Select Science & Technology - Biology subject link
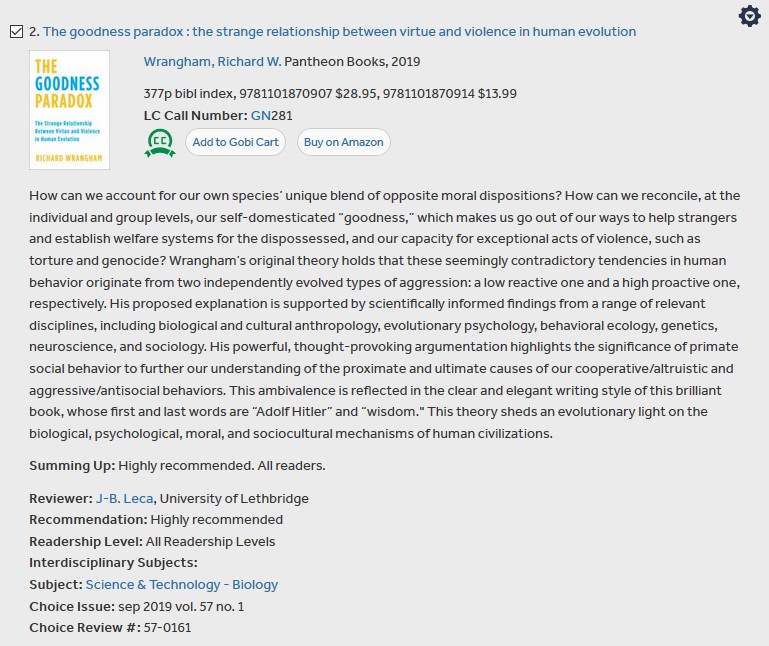The image size is (769, 646). (182, 584)
